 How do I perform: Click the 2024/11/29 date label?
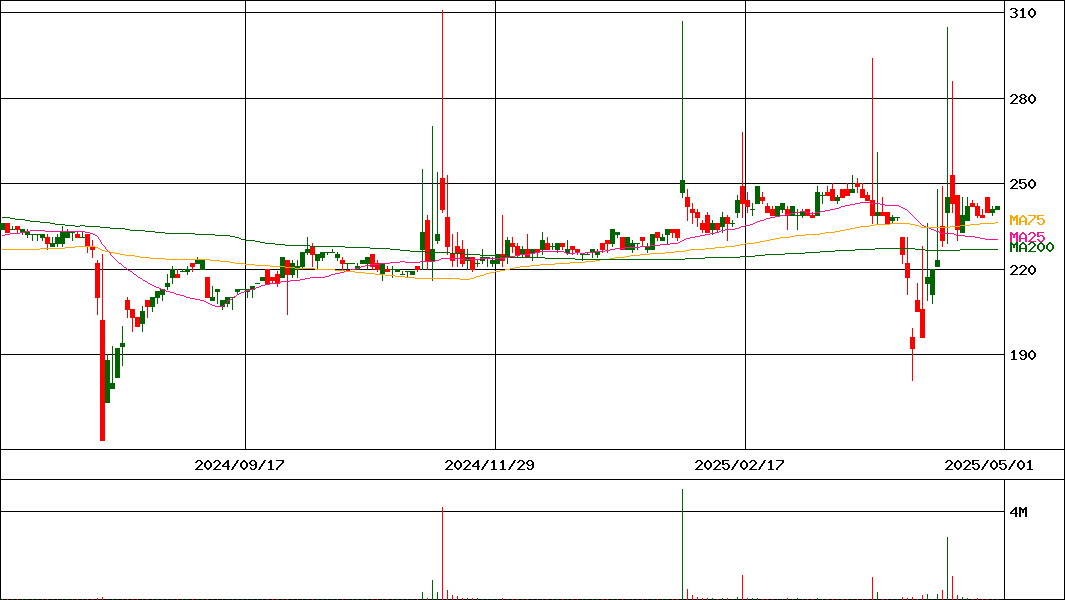pos(489,465)
